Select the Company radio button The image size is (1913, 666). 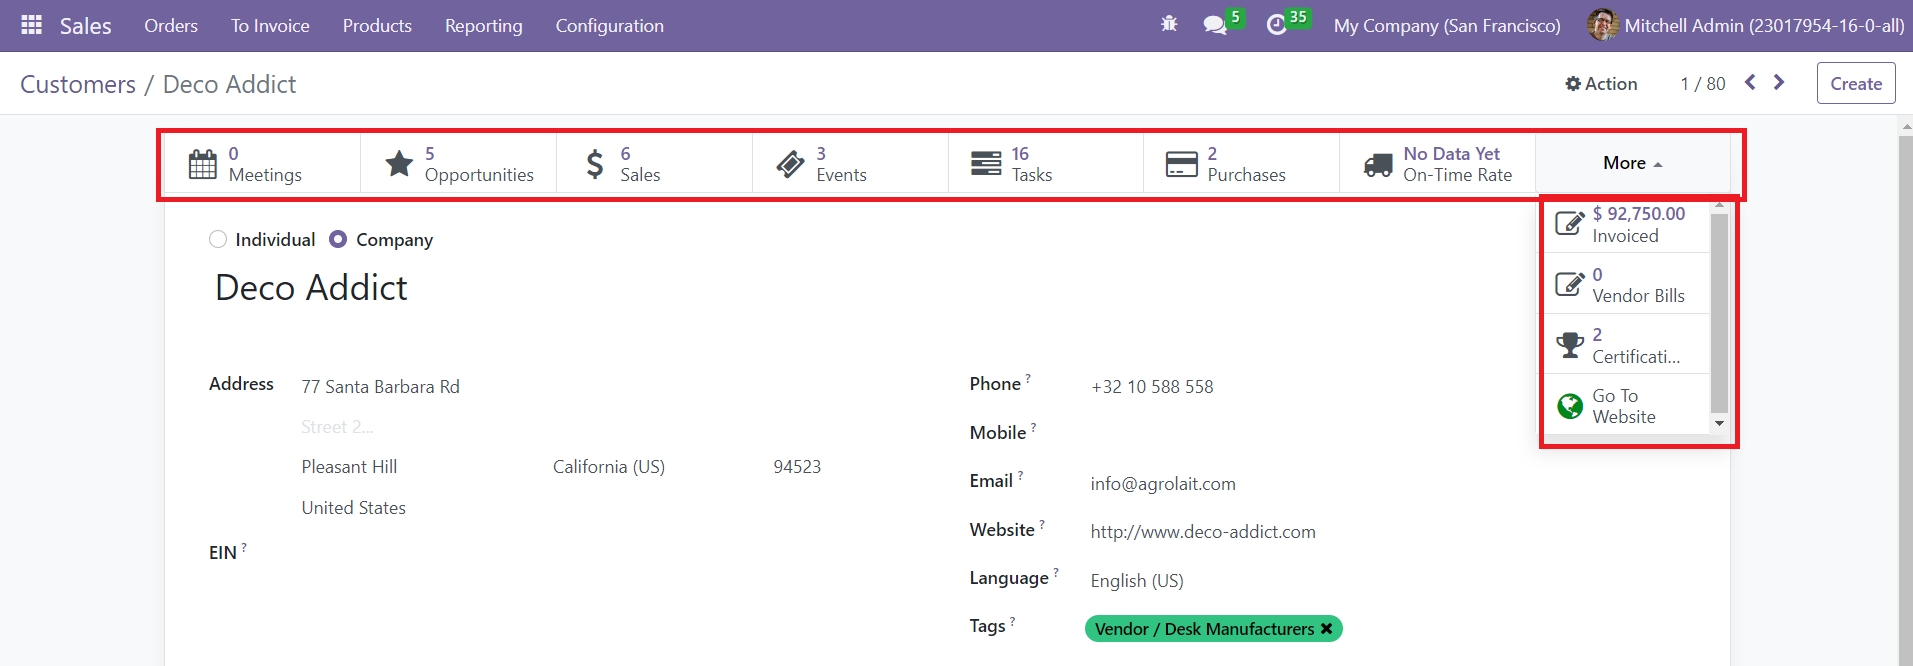pos(338,239)
